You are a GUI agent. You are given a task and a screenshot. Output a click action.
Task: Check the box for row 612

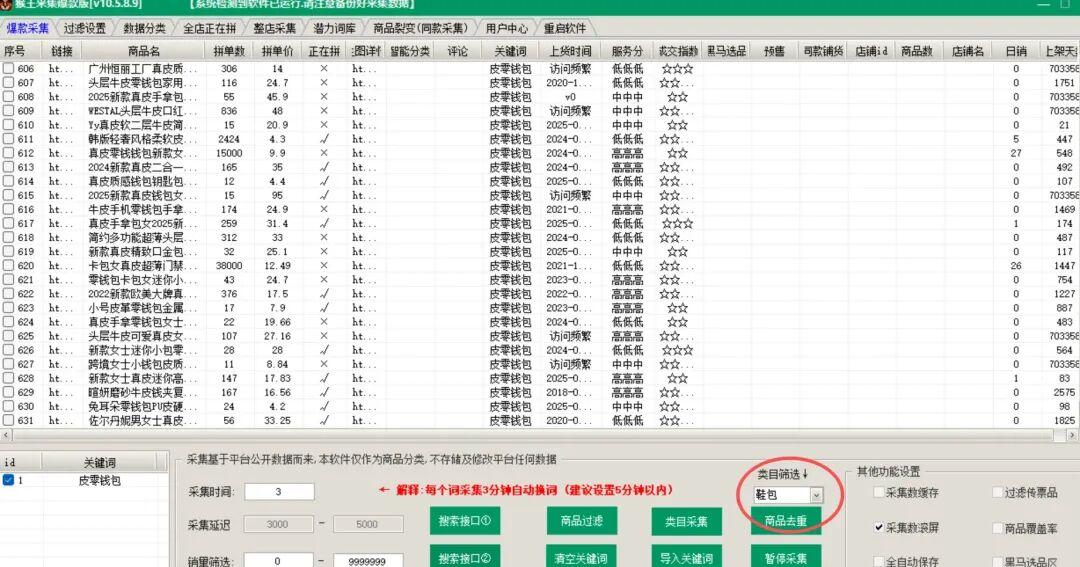(x=8, y=153)
